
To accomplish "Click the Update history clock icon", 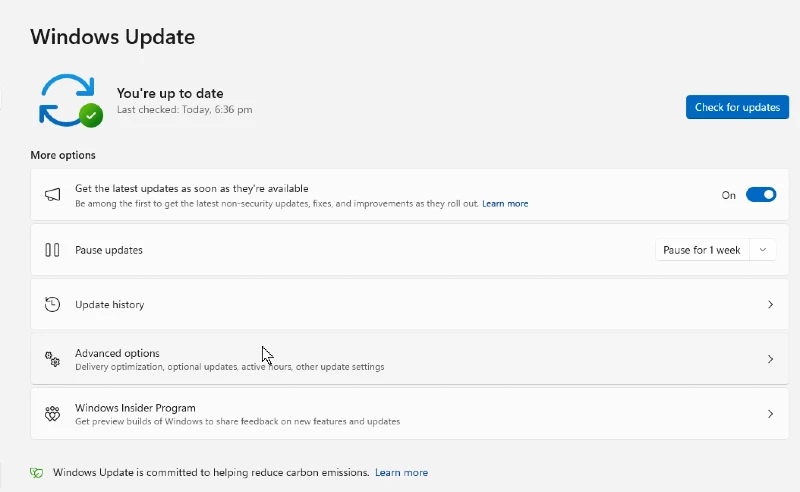I will (52, 305).
